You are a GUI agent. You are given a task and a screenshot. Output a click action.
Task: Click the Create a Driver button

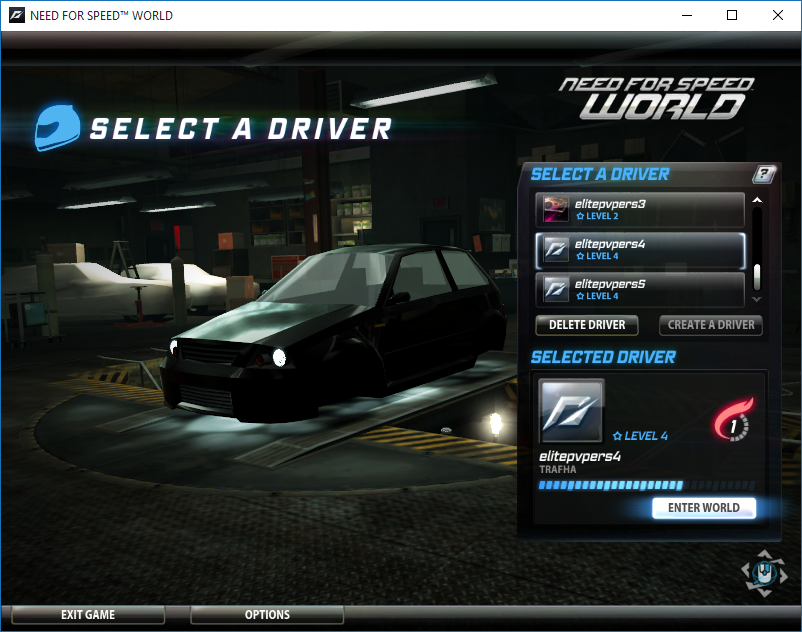pos(711,325)
